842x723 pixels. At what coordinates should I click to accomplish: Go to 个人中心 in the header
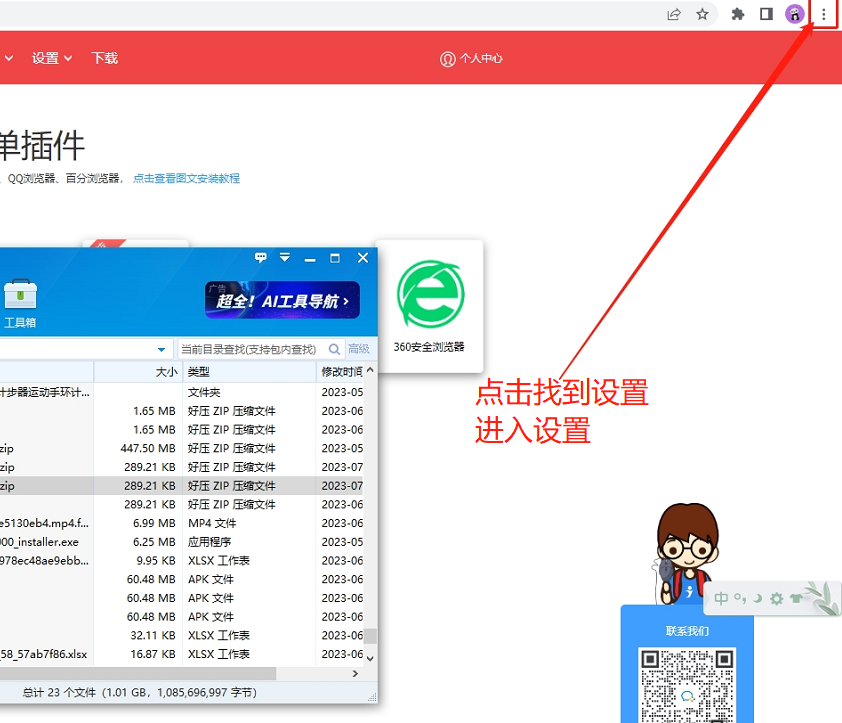[x=472, y=59]
